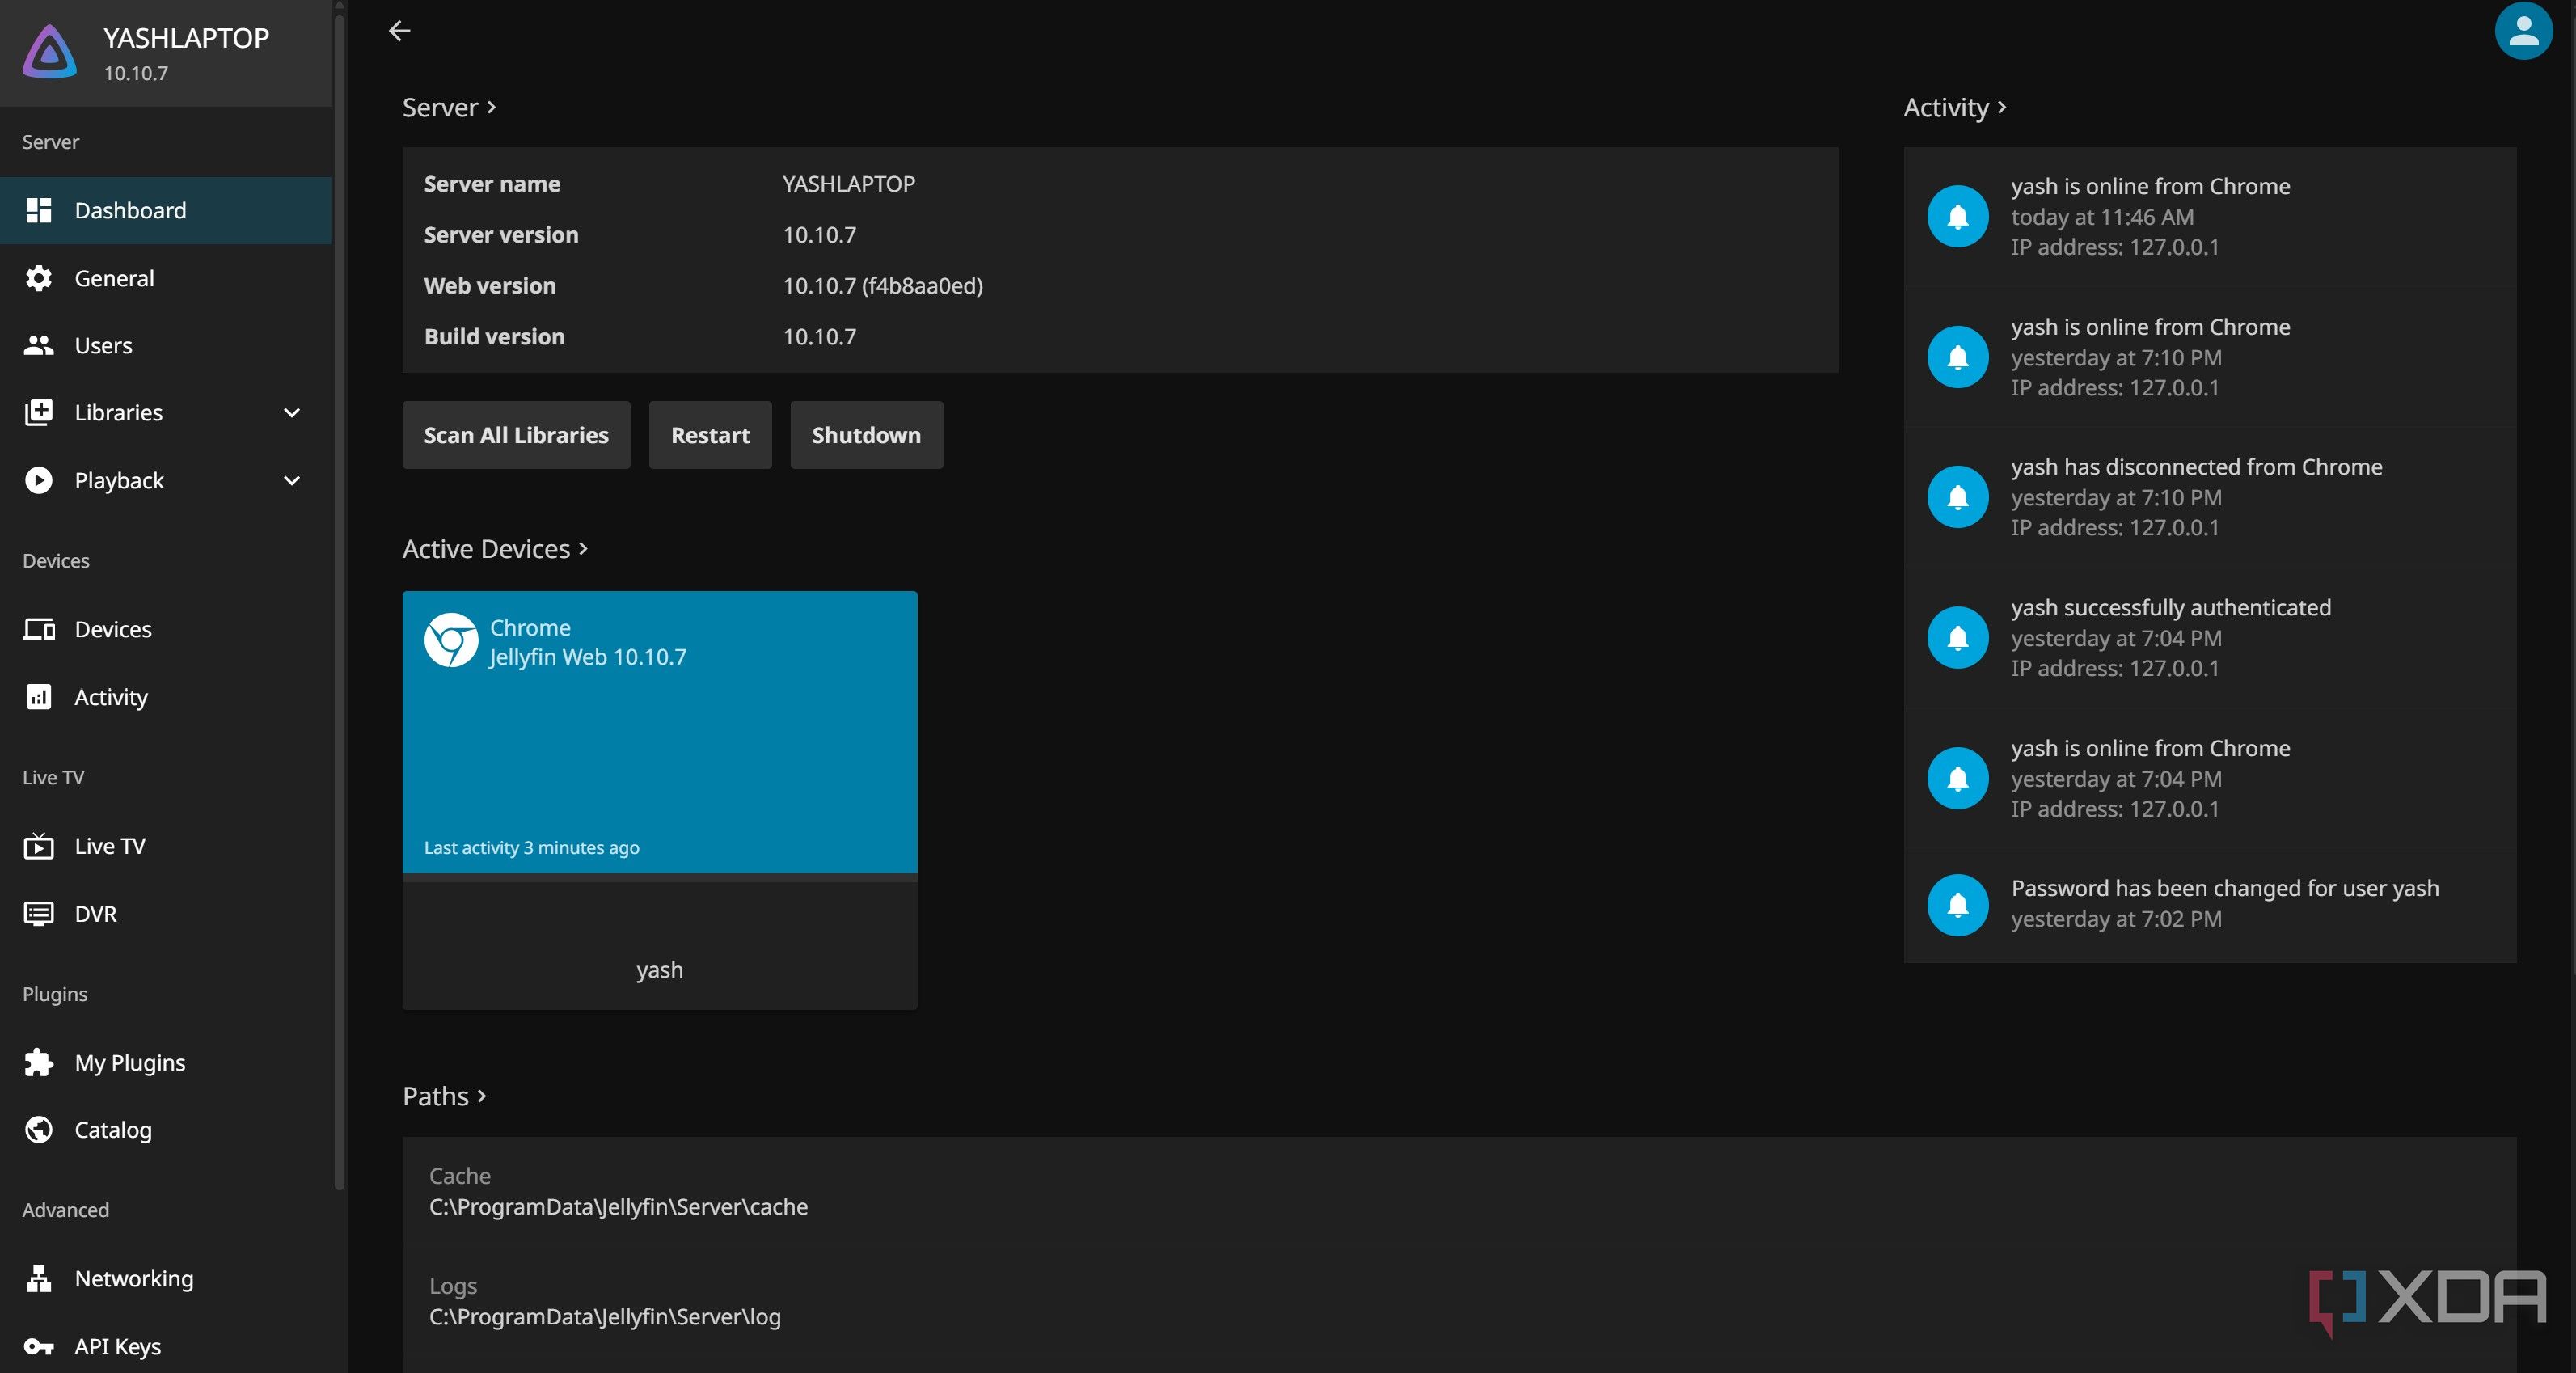Image resolution: width=2576 pixels, height=1373 pixels.
Task: Click the Catalog globe icon
Action: (39, 1129)
